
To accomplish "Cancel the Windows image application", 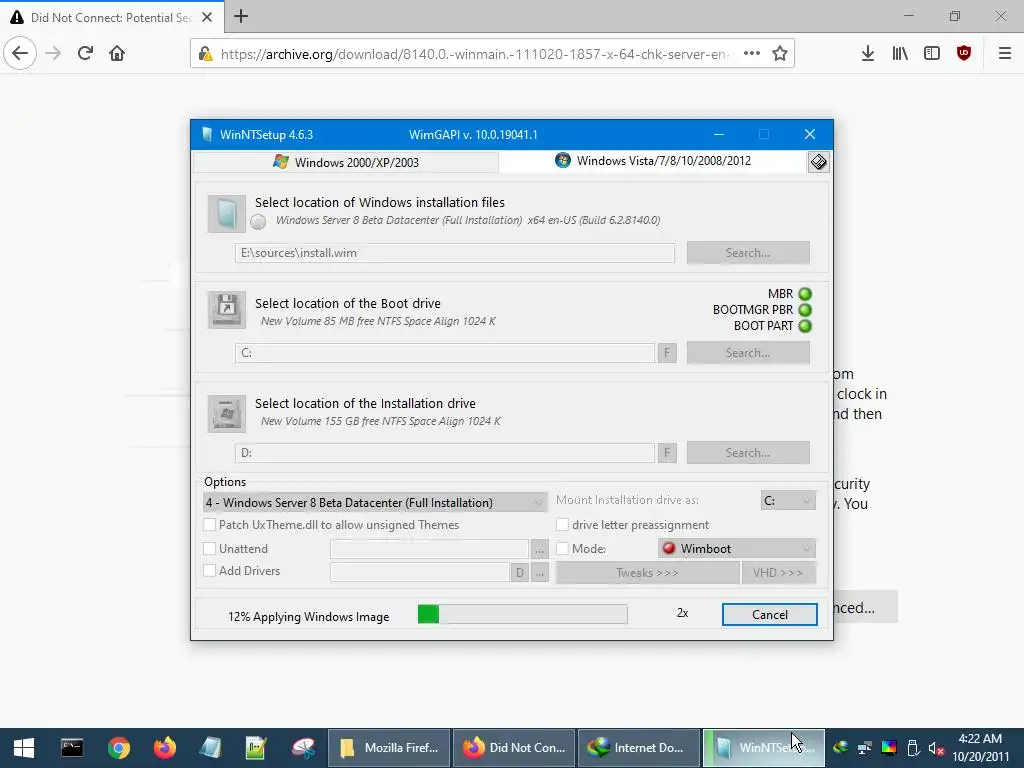I will point(769,615).
